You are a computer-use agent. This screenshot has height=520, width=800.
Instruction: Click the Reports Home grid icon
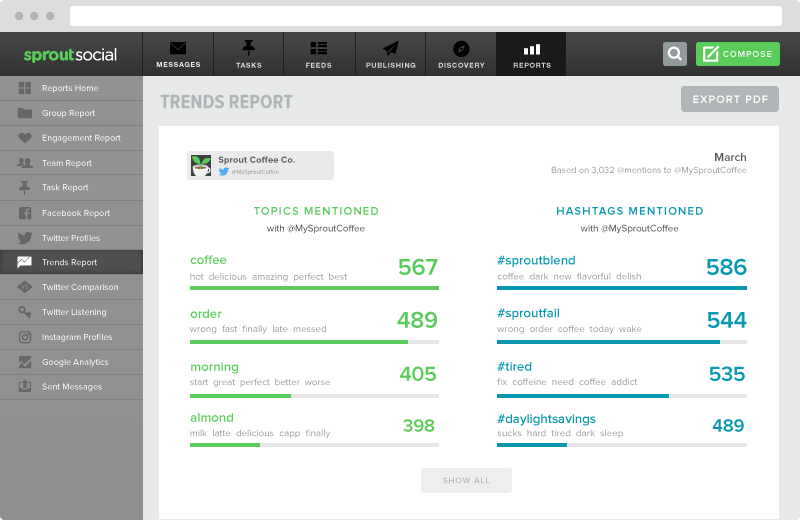click(x=24, y=88)
